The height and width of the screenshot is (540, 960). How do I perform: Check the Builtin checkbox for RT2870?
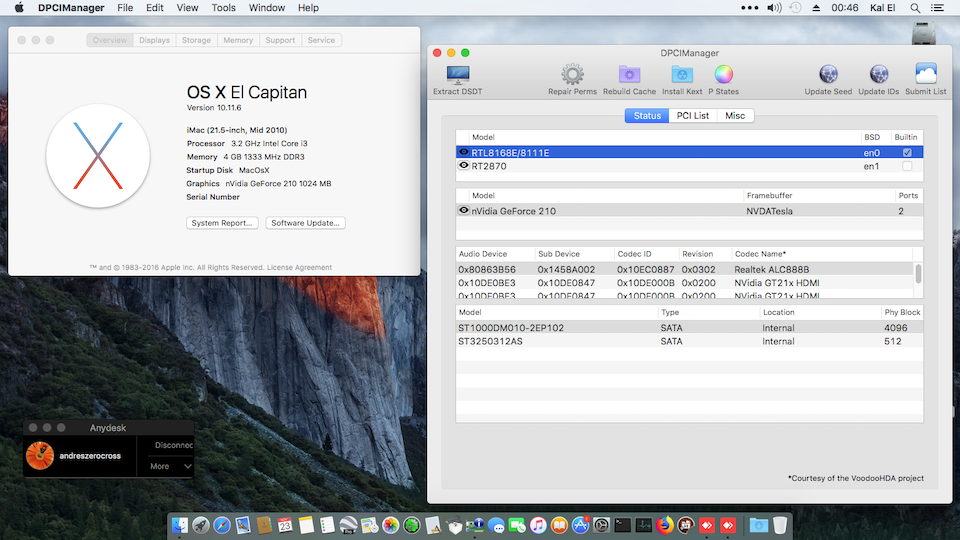(907, 166)
